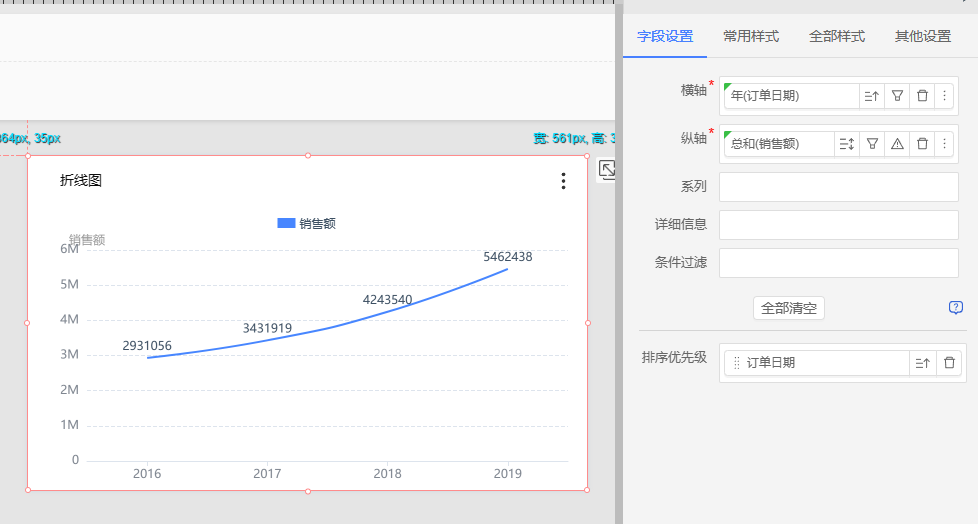The width and height of the screenshot is (978, 524).
Task: Open more options for 年(订单日期) field
Action: coord(945,96)
